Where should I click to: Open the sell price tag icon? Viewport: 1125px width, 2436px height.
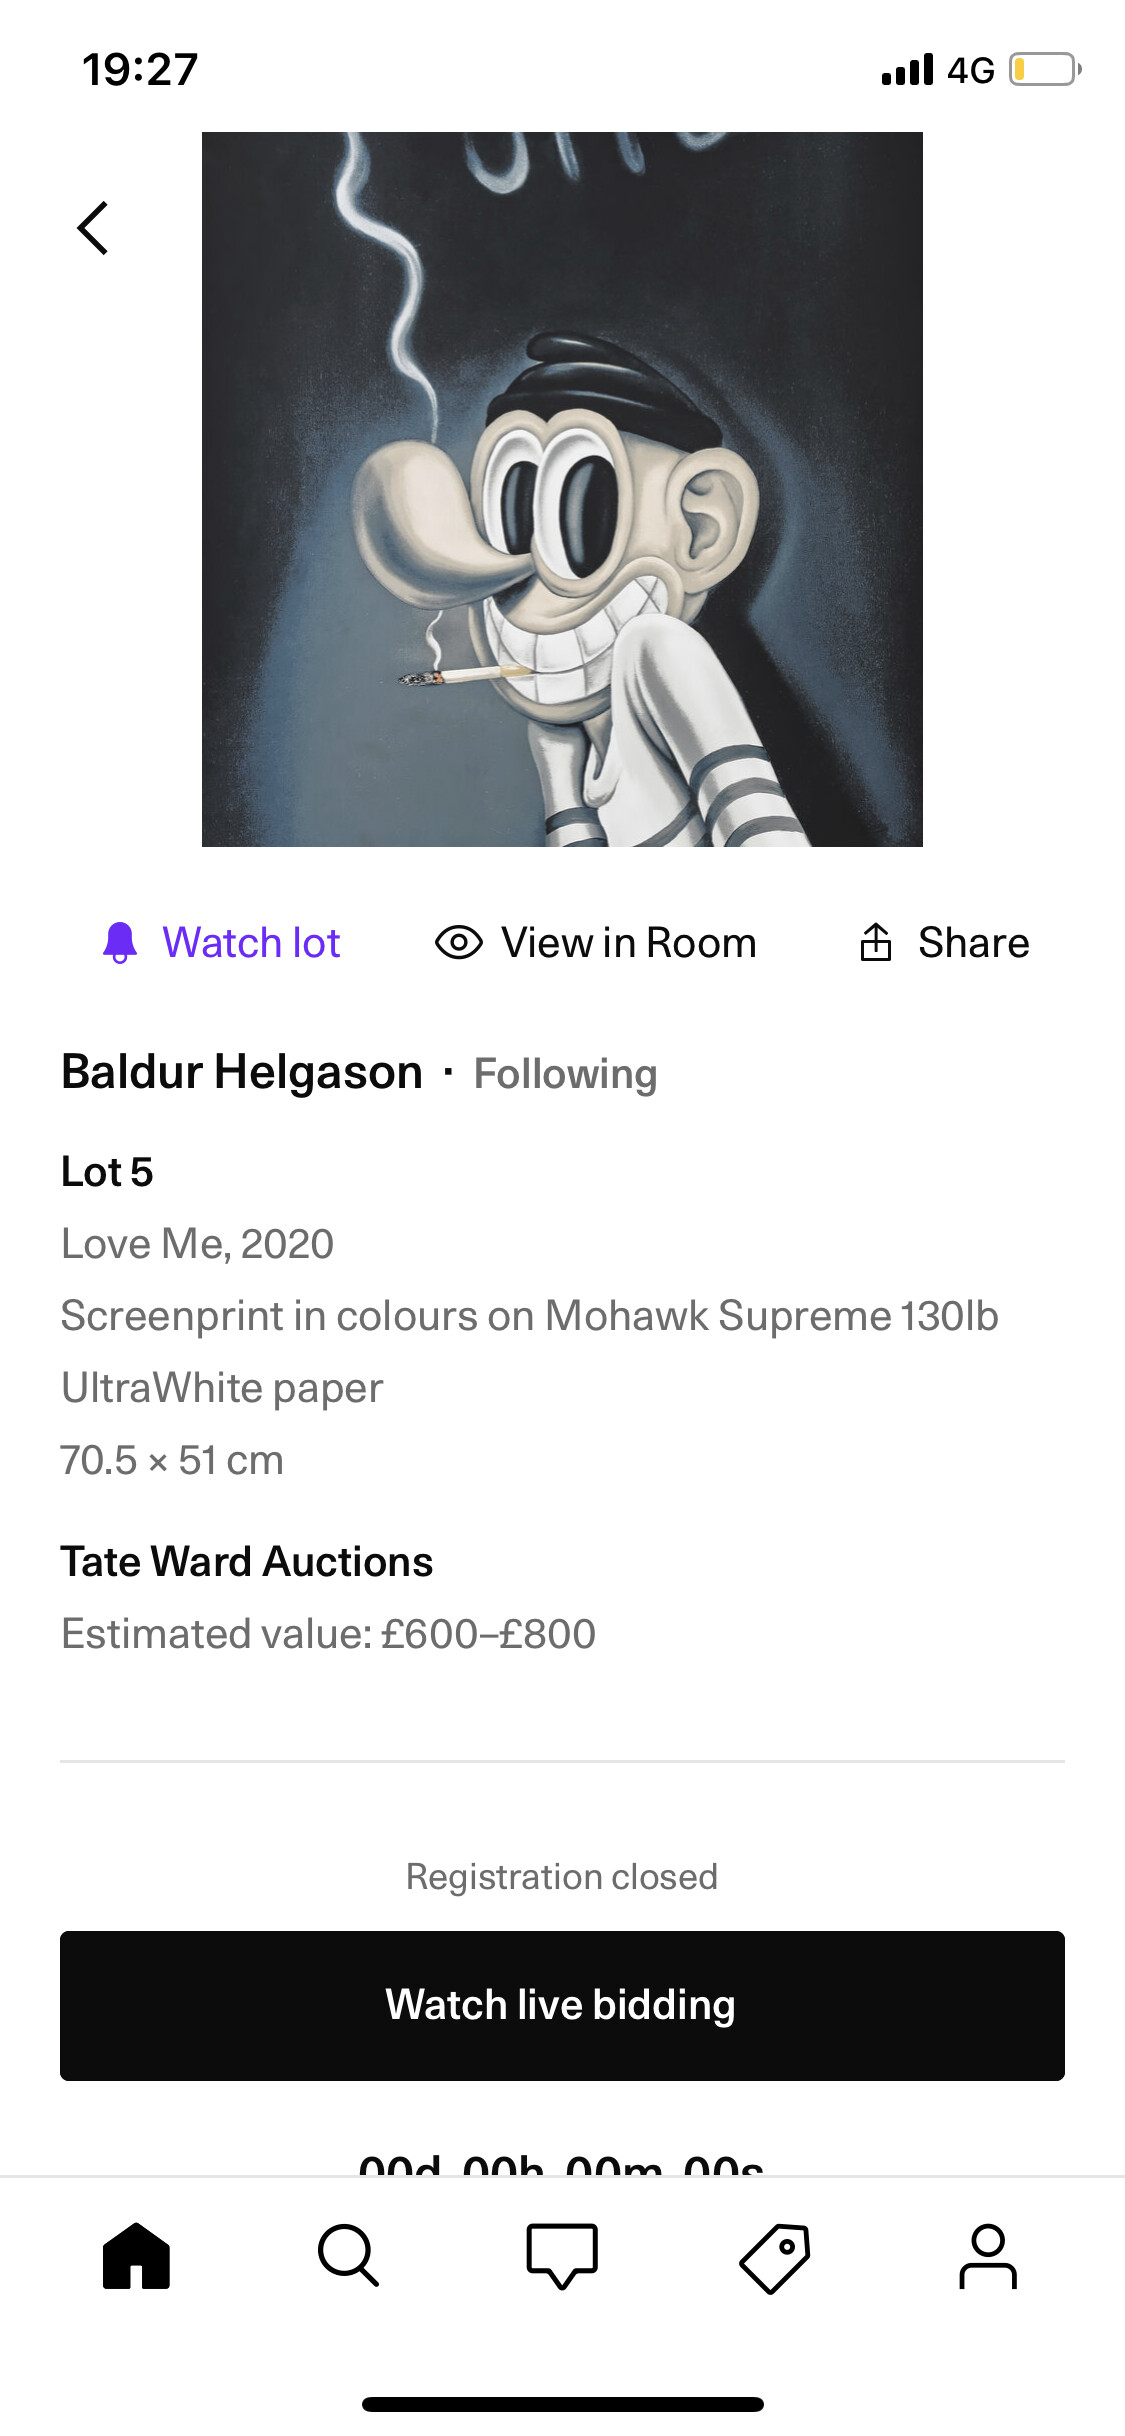(x=775, y=2258)
